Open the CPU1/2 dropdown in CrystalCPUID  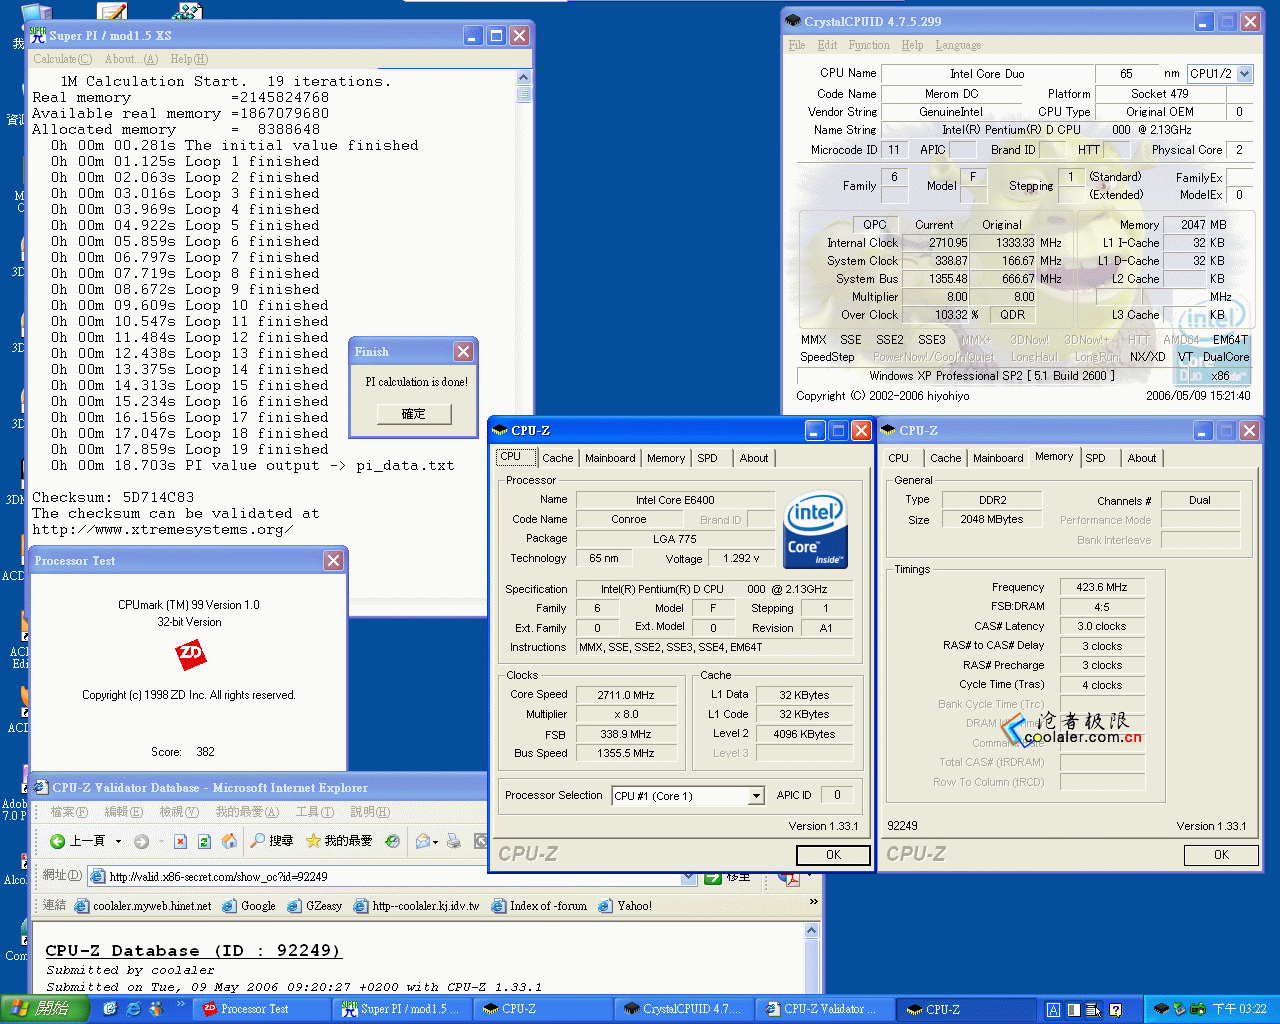[1245, 73]
